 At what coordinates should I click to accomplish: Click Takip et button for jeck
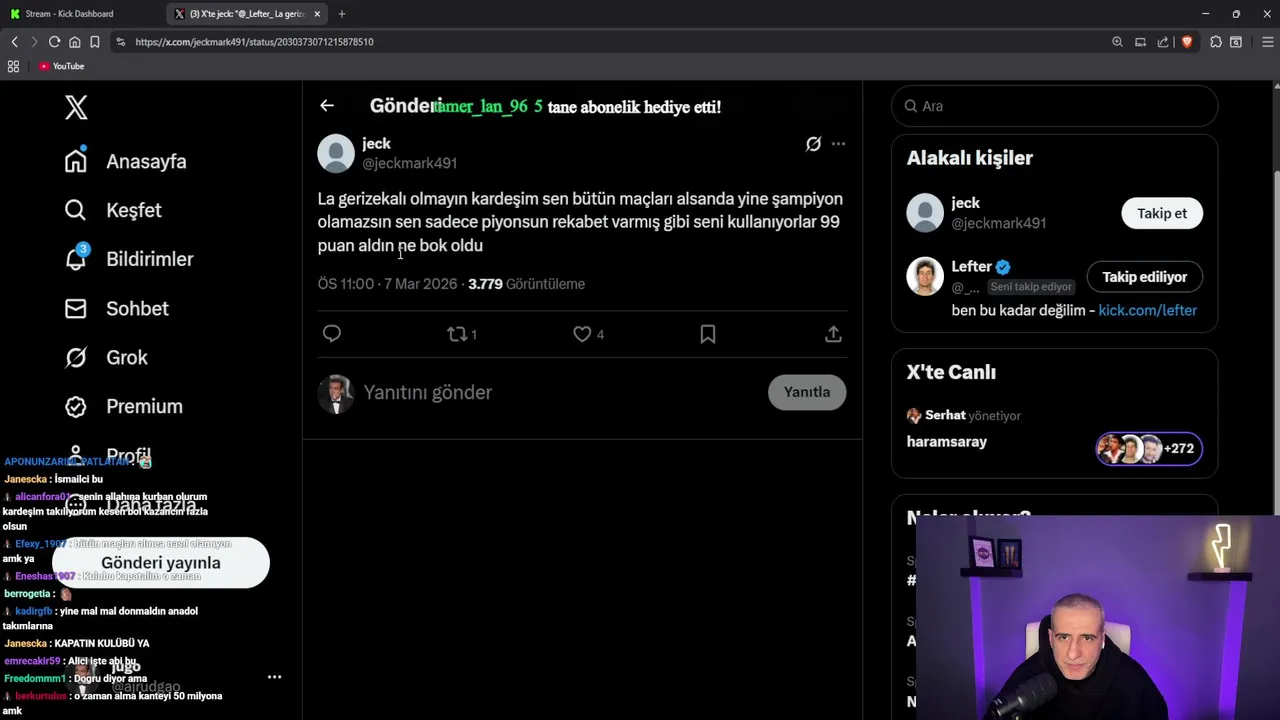1162,213
